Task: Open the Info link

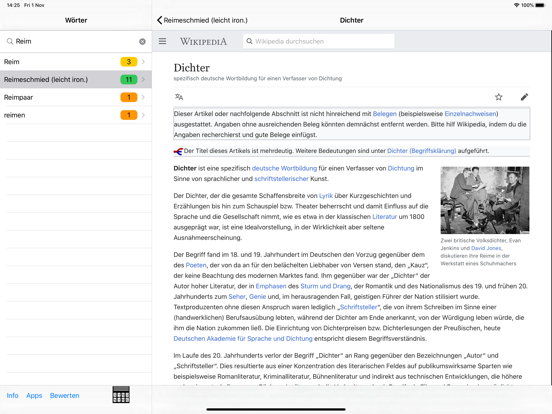Action: 12,395
